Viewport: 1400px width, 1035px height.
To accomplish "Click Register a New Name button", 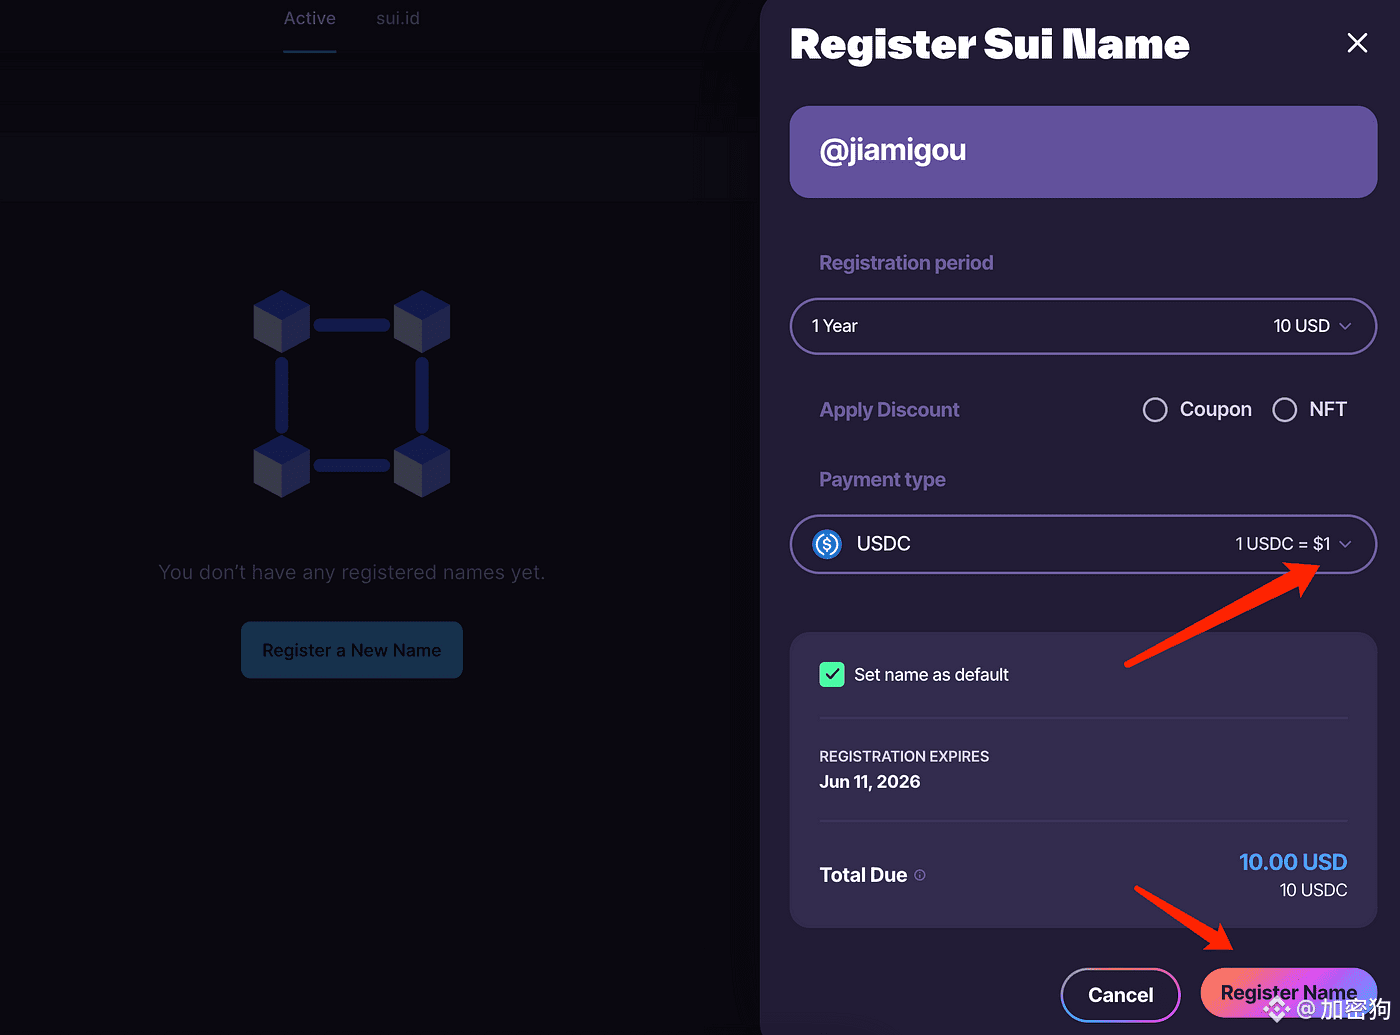I will point(352,650).
